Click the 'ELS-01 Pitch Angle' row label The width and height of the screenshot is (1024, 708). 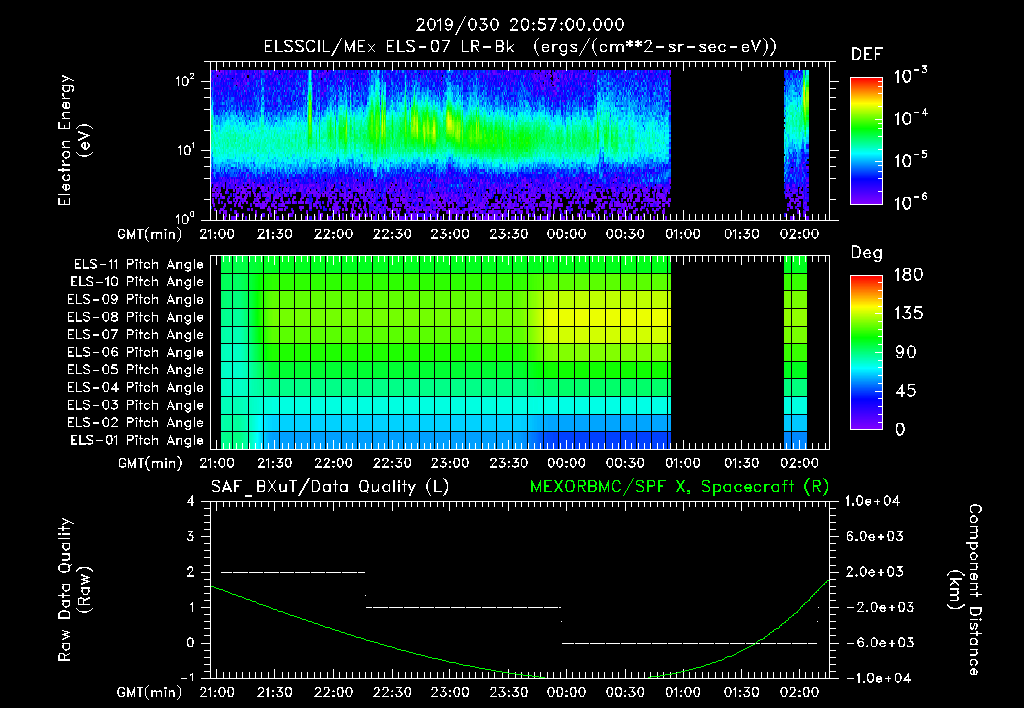(x=137, y=441)
